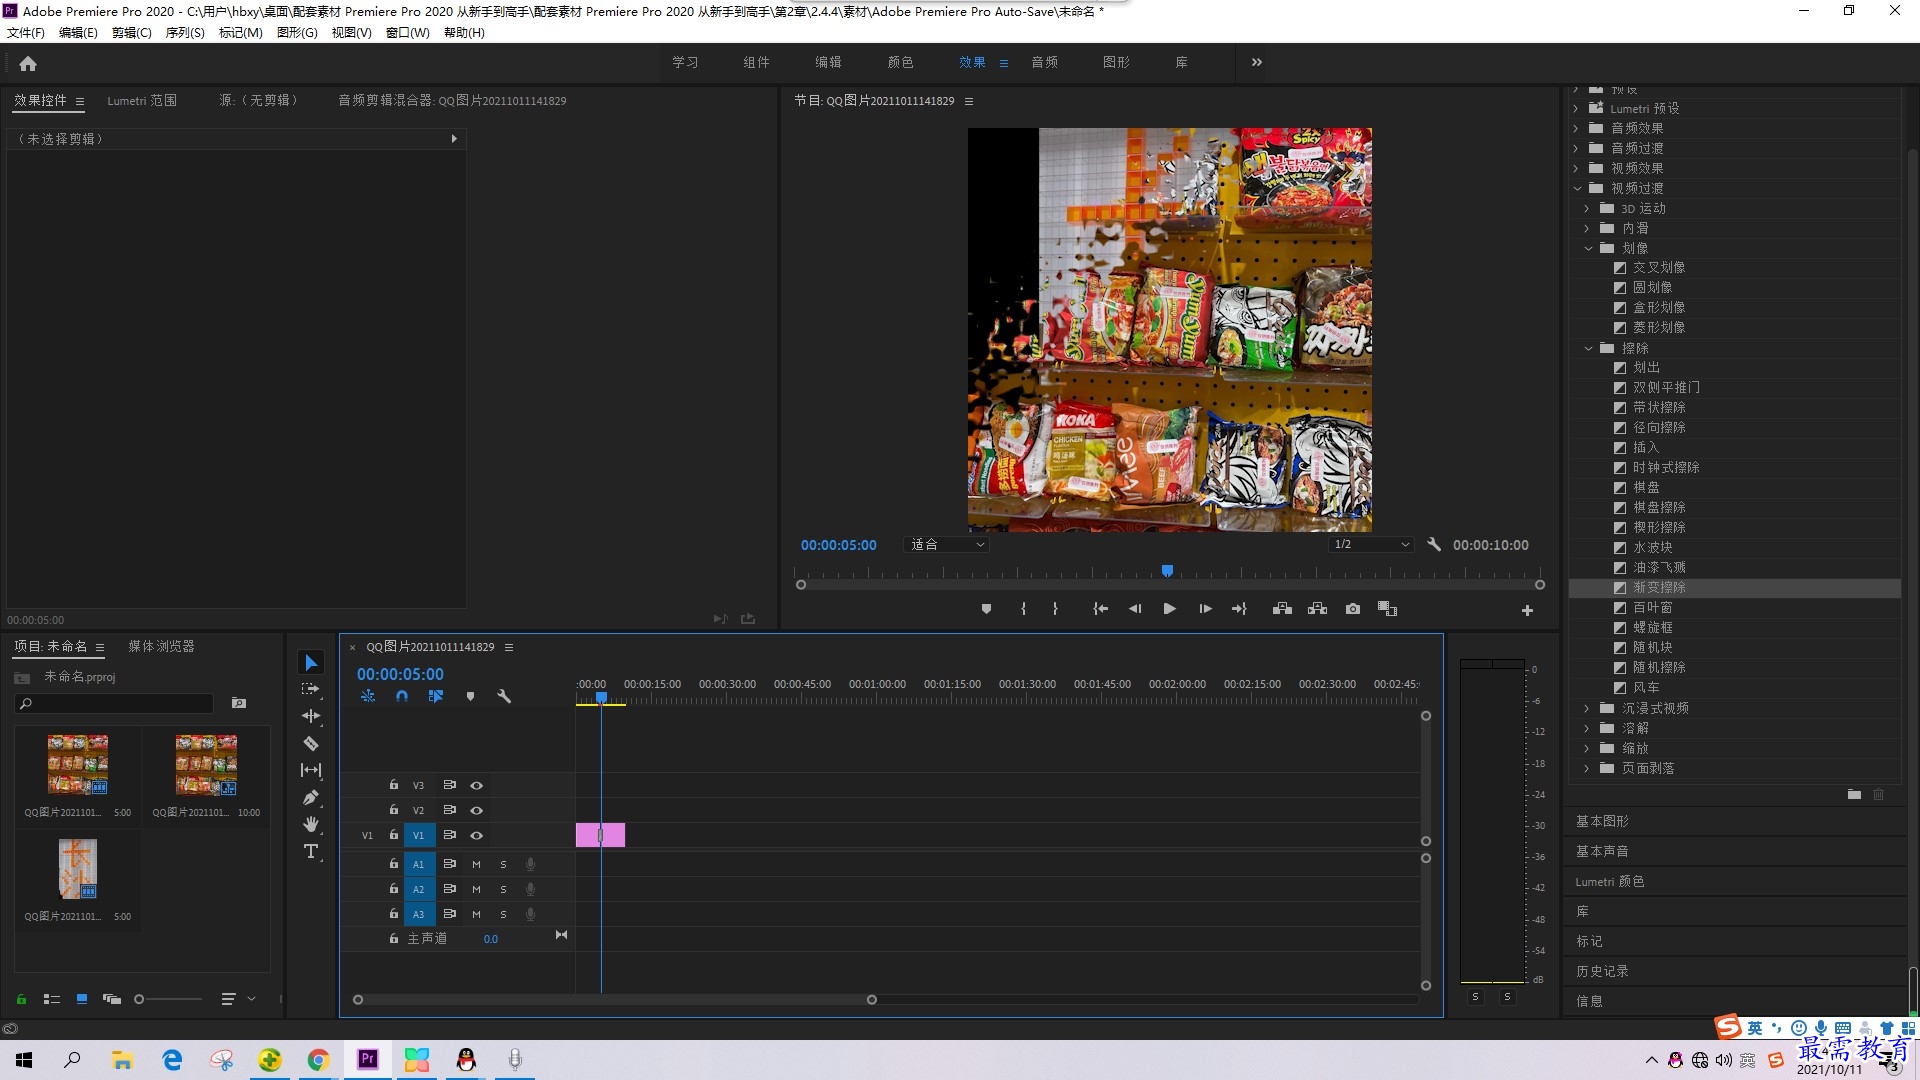This screenshot has height=1080, width=1920.
Task: Expand the 3D 运动 folder
Action: point(1587,208)
